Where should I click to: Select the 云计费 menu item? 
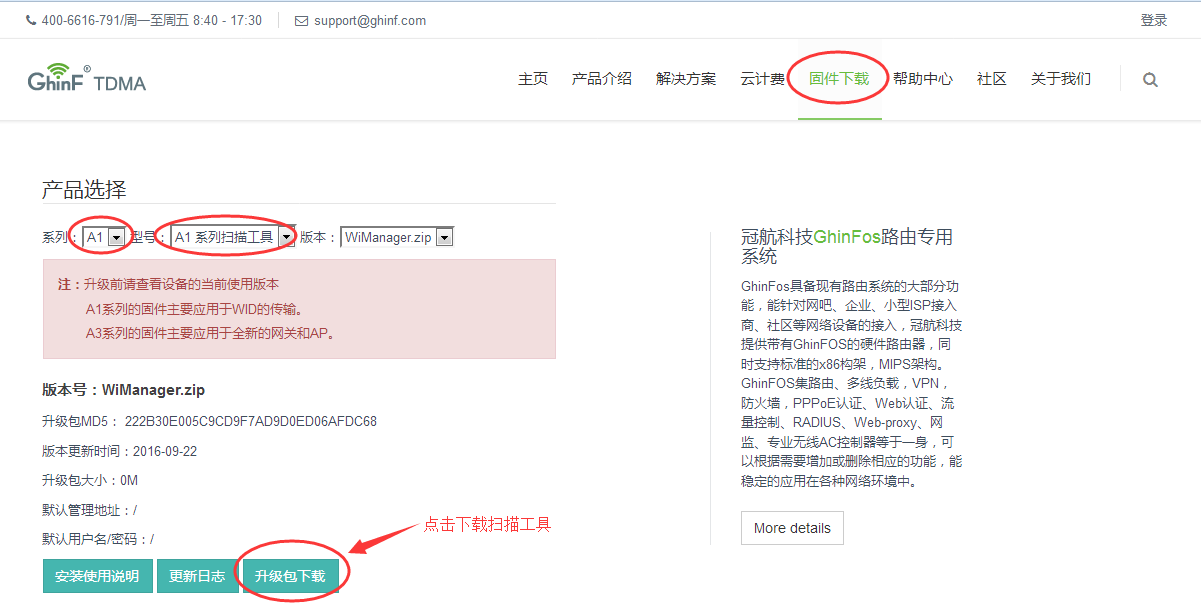point(762,79)
